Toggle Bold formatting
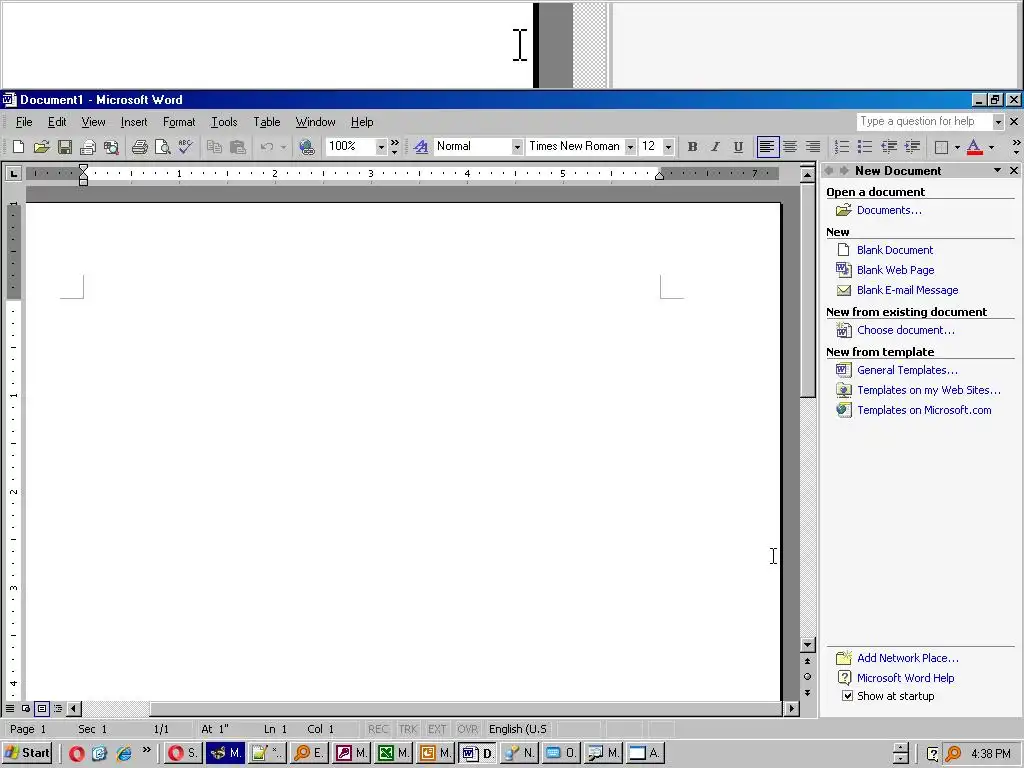1024x768 pixels. pyautogui.click(x=692, y=147)
